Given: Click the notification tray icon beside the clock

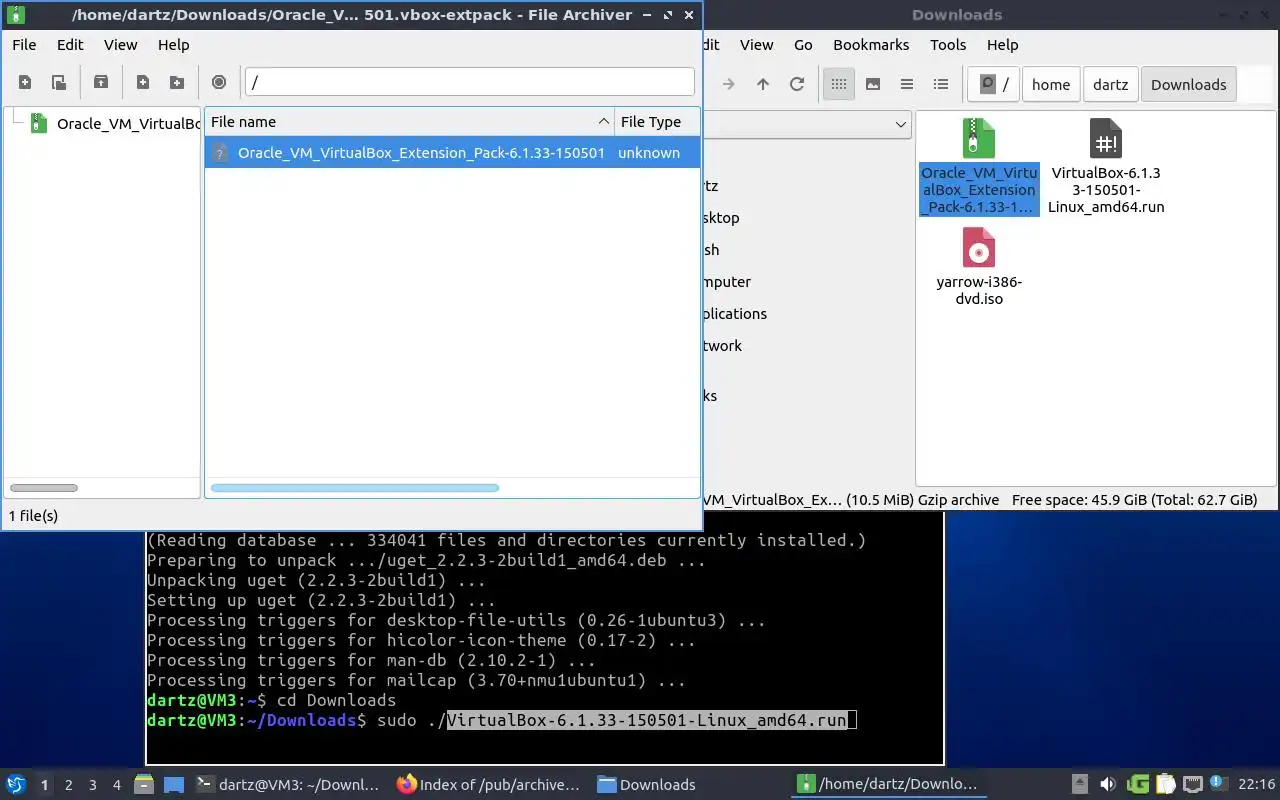Looking at the screenshot, I should coord(1217,783).
